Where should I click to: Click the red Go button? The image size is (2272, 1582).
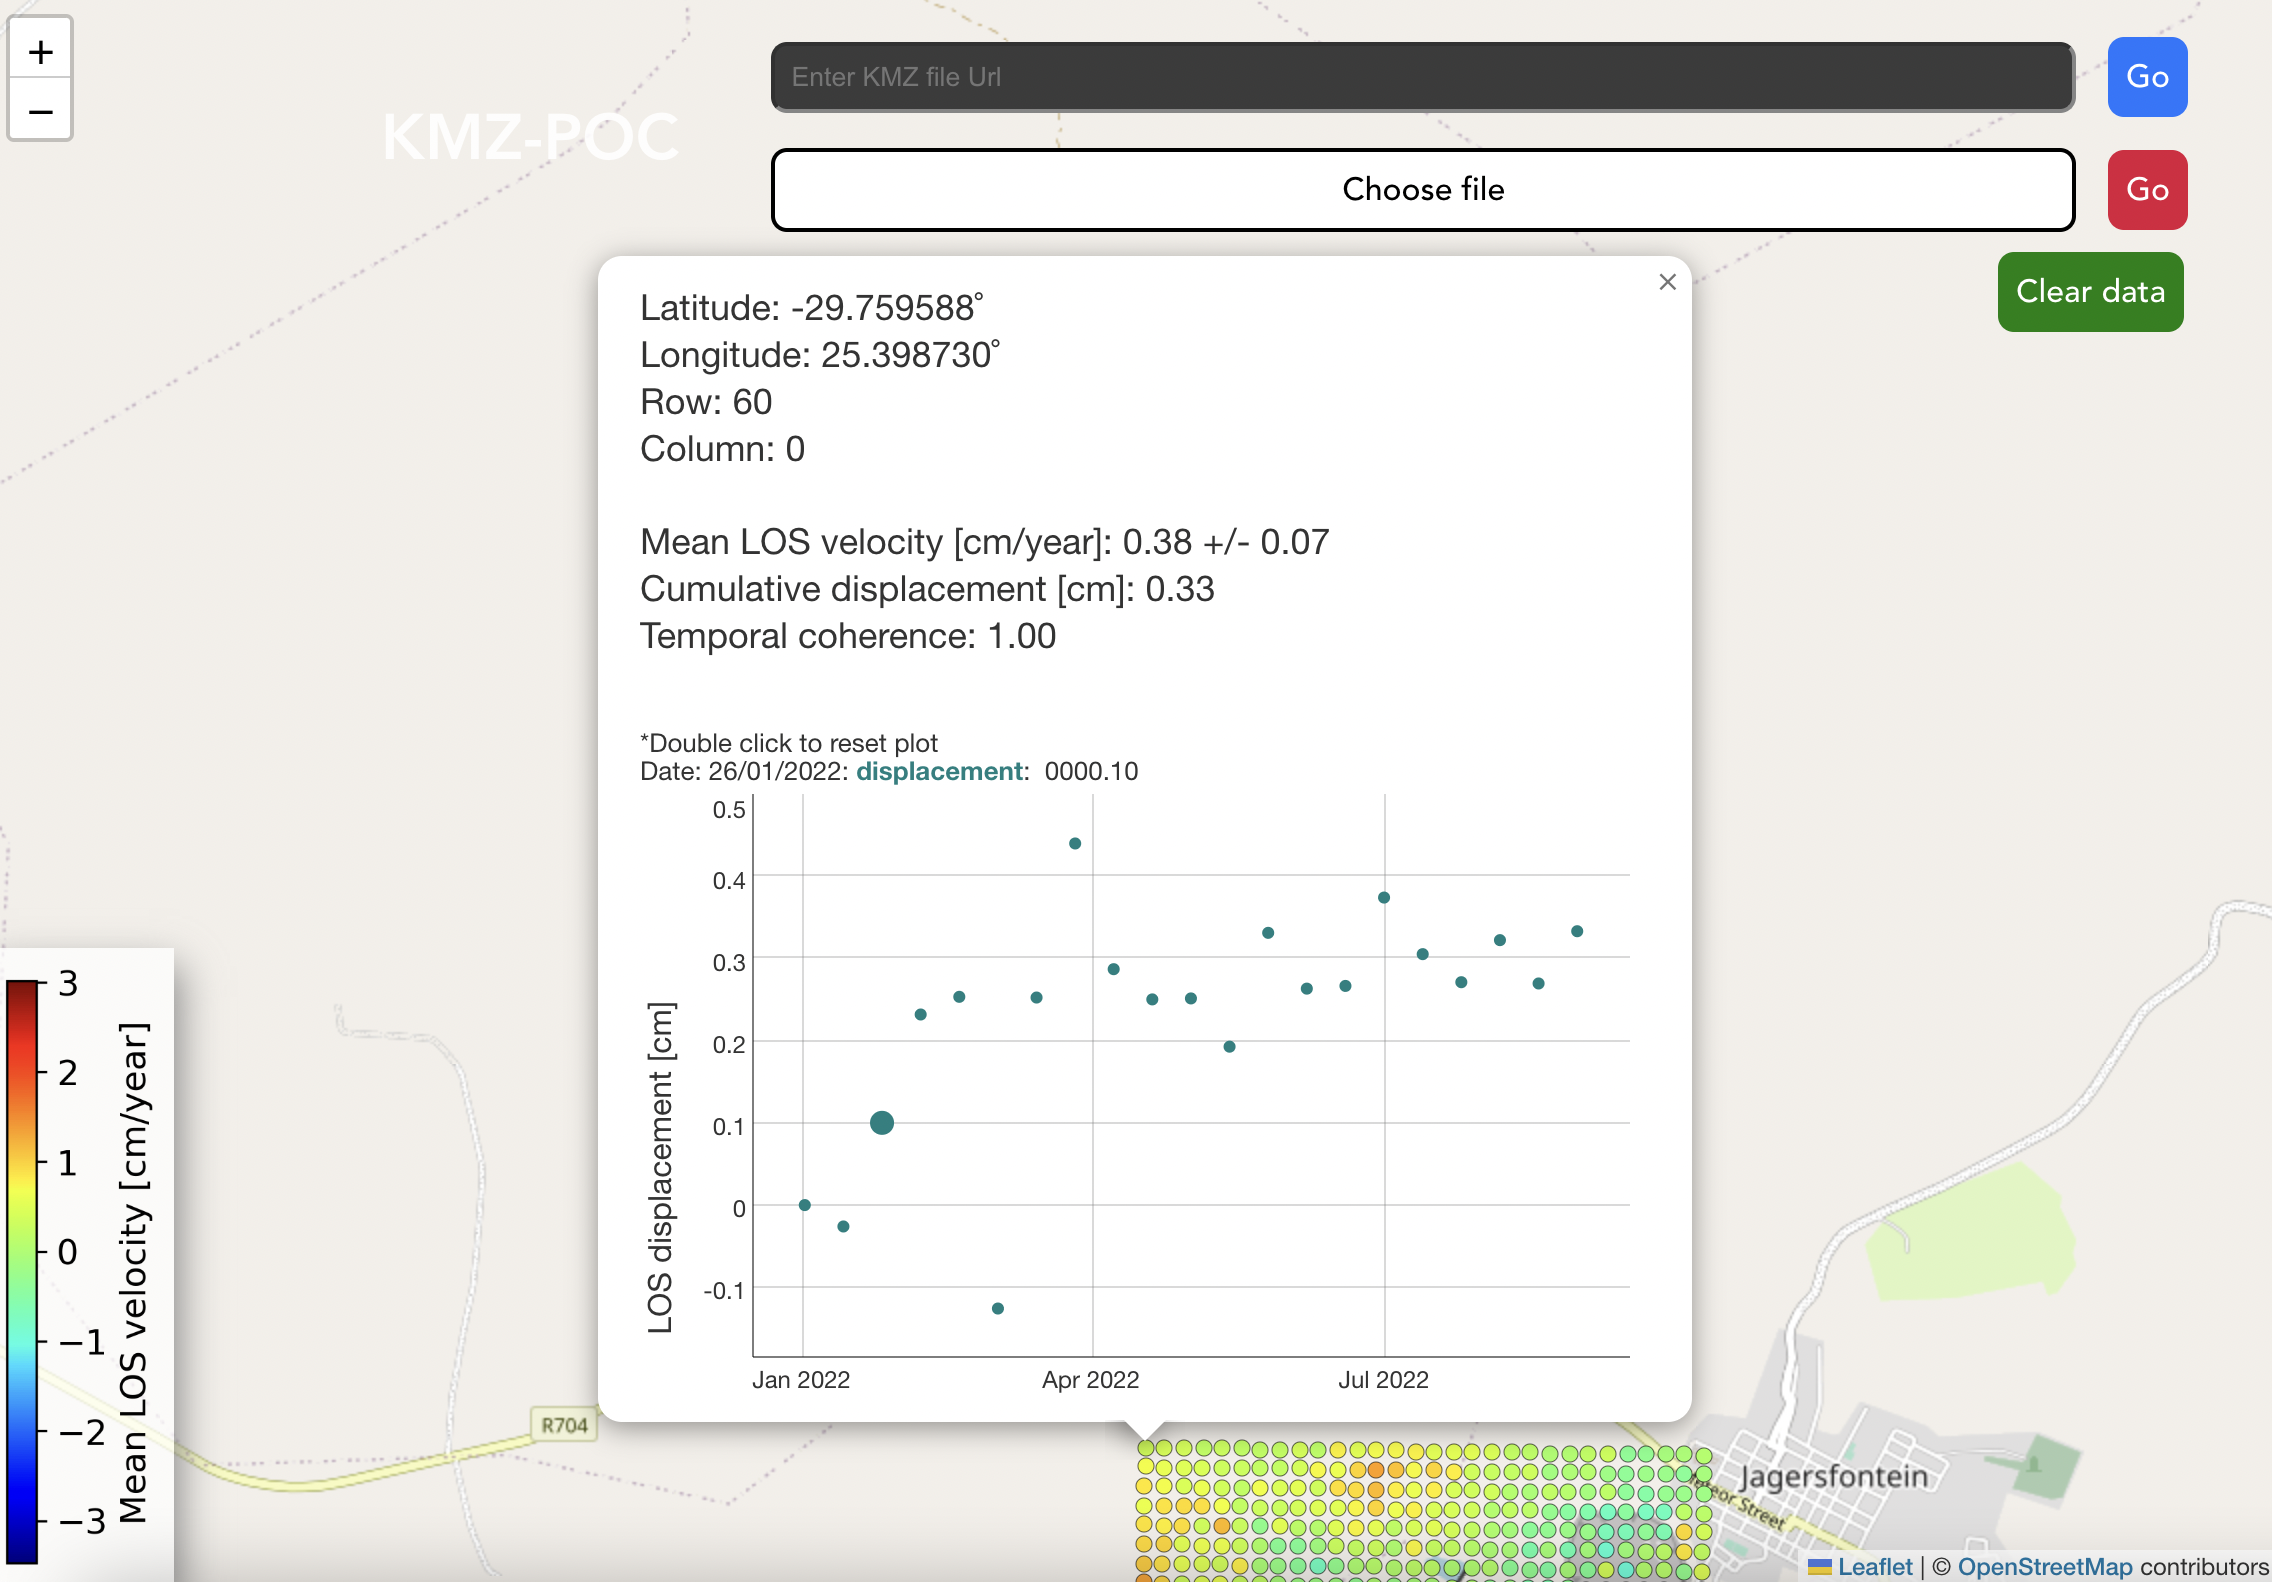[2147, 190]
